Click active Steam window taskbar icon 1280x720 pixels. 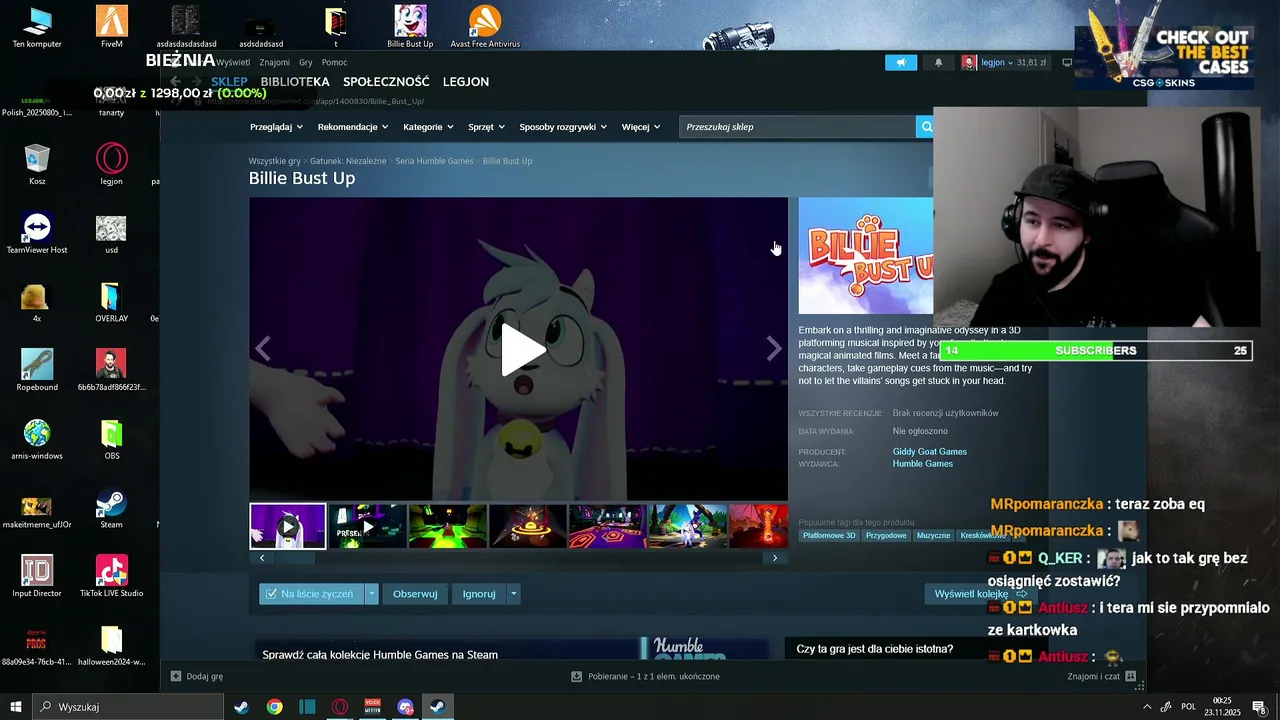tap(438, 707)
